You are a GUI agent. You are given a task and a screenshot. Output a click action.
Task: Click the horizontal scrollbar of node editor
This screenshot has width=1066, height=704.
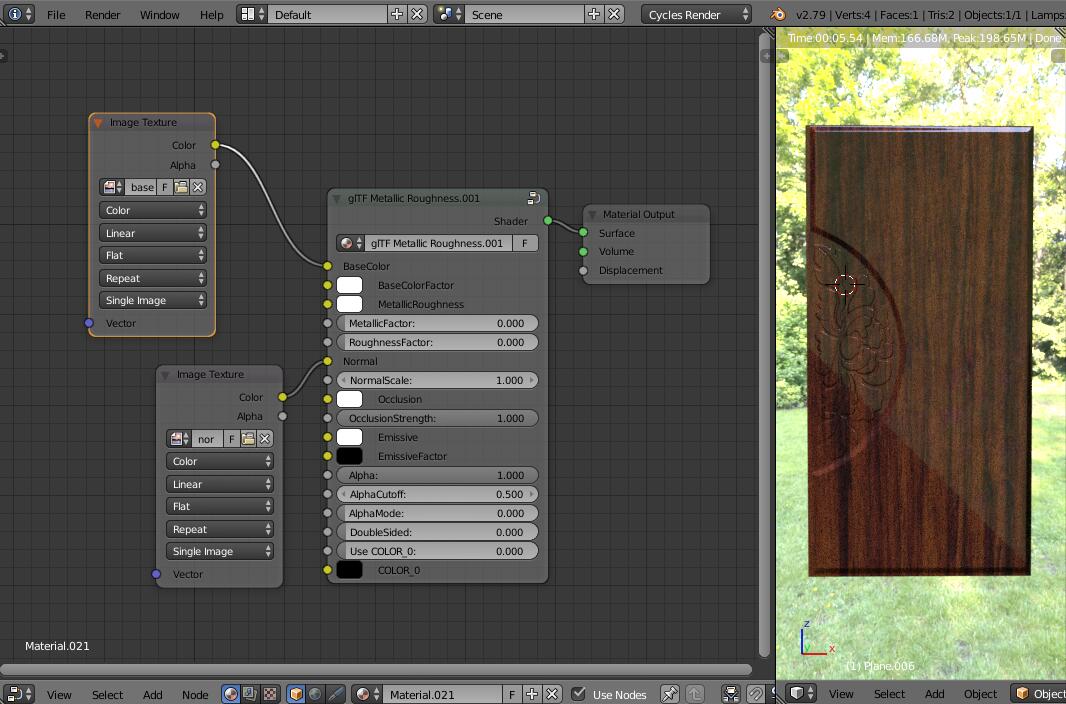click(x=377, y=670)
